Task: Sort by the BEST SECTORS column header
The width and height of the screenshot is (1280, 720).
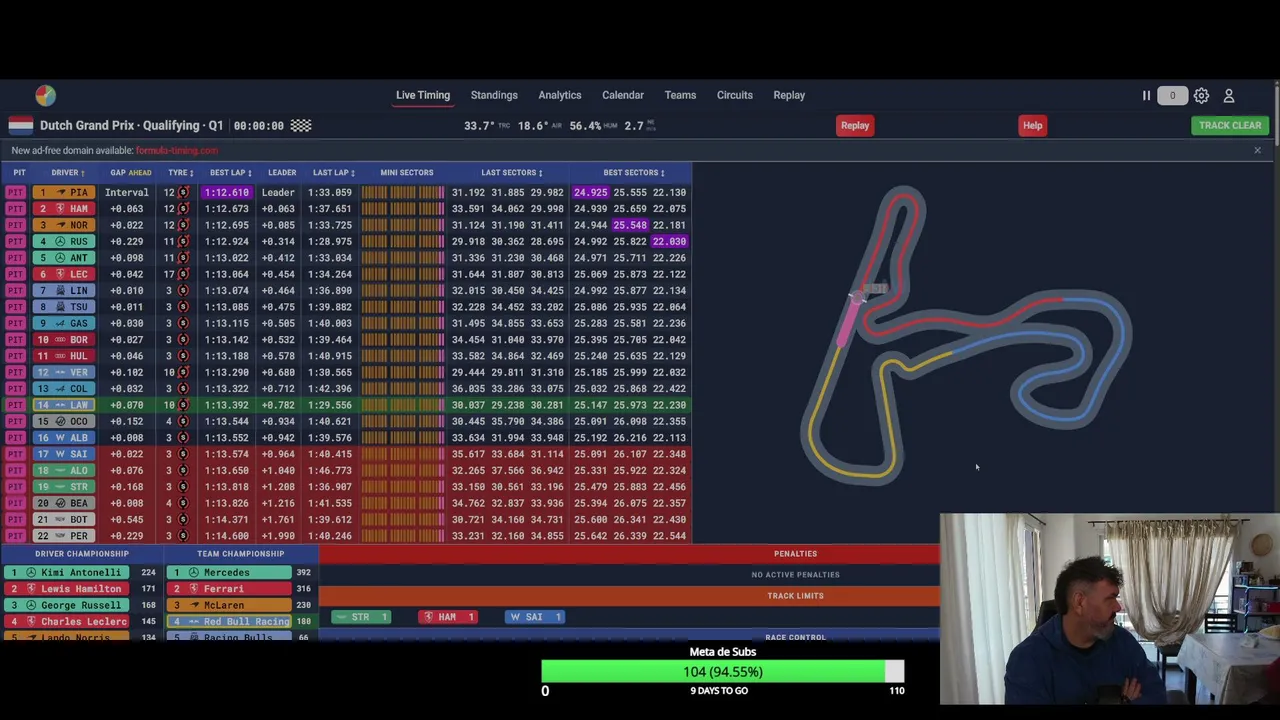Action: tap(634, 173)
